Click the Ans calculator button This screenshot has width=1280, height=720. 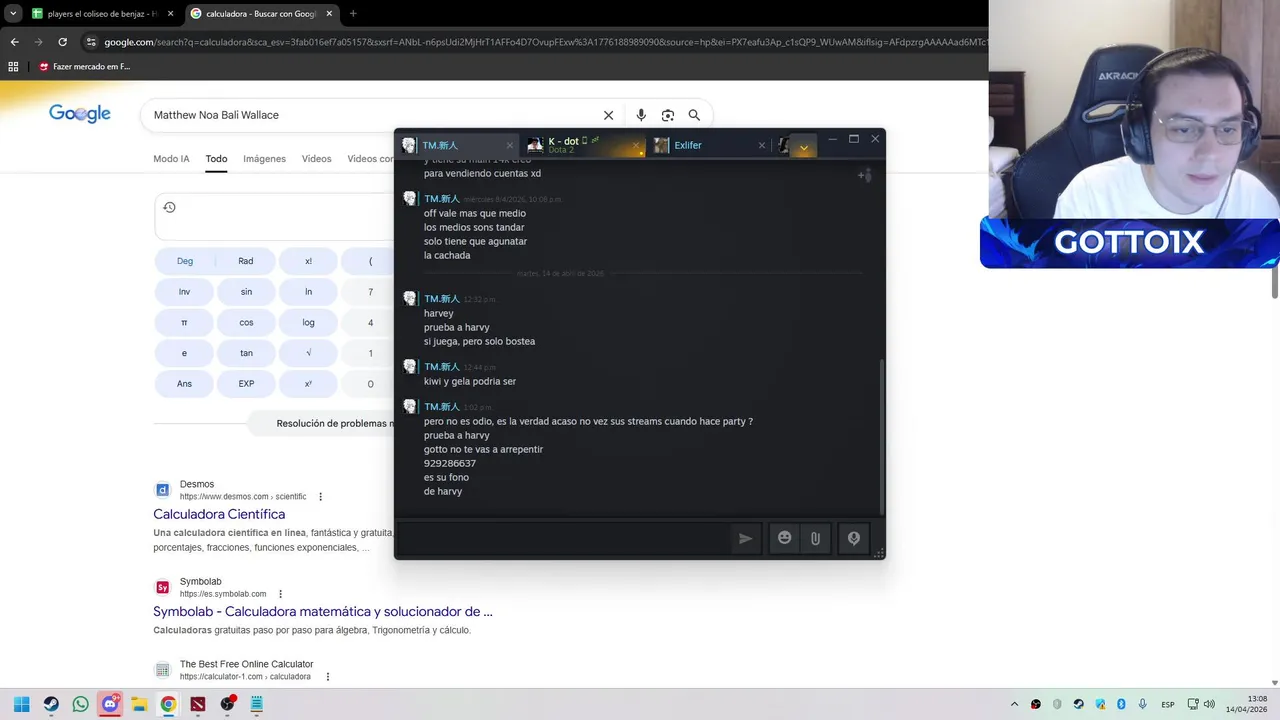coord(185,384)
